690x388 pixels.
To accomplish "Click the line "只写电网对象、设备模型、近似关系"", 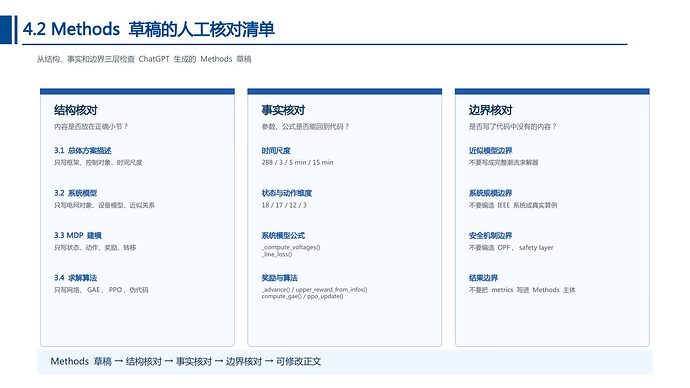I will pos(104,205).
